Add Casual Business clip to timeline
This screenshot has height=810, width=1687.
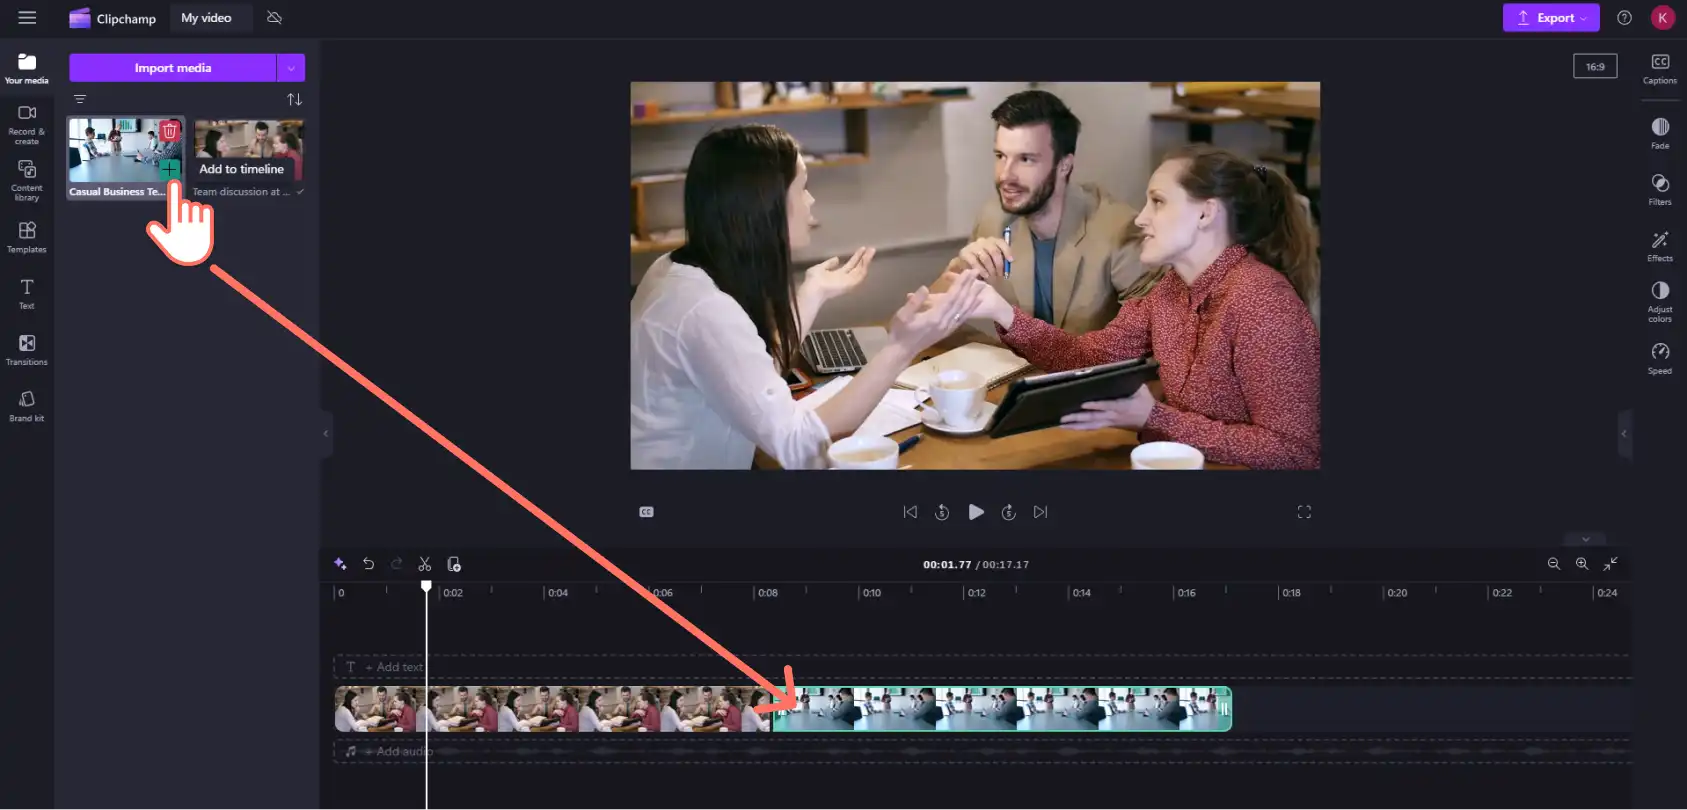170,169
